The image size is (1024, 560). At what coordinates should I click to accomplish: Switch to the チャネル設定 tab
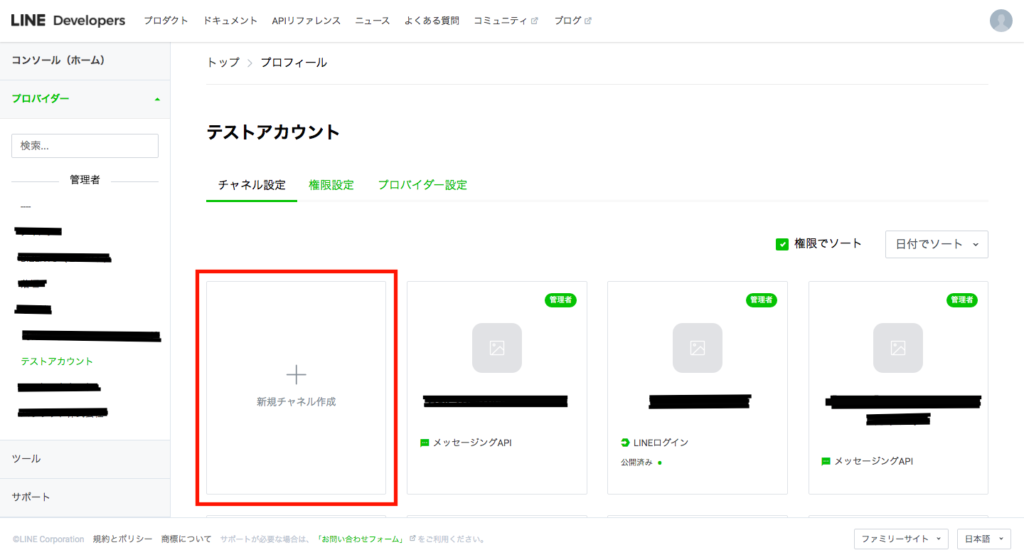pos(251,185)
